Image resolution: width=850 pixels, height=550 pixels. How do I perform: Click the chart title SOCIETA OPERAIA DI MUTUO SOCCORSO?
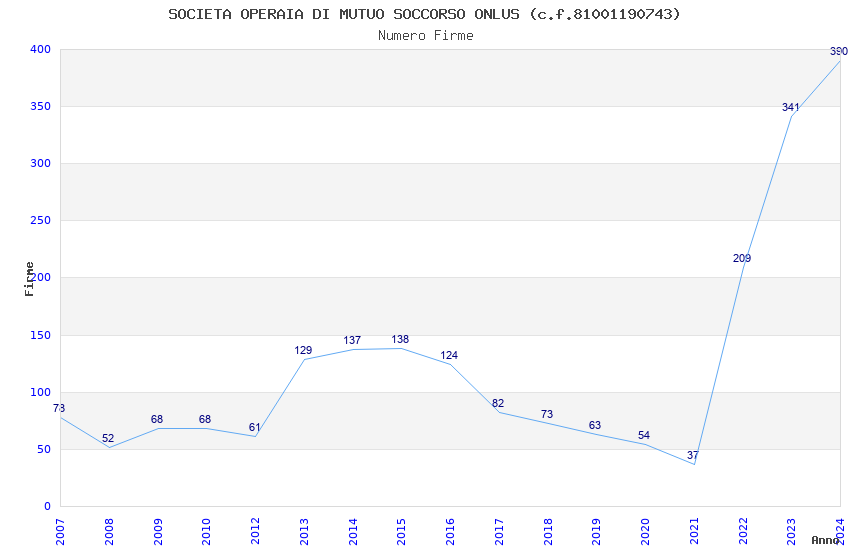[x=424, y=14]
